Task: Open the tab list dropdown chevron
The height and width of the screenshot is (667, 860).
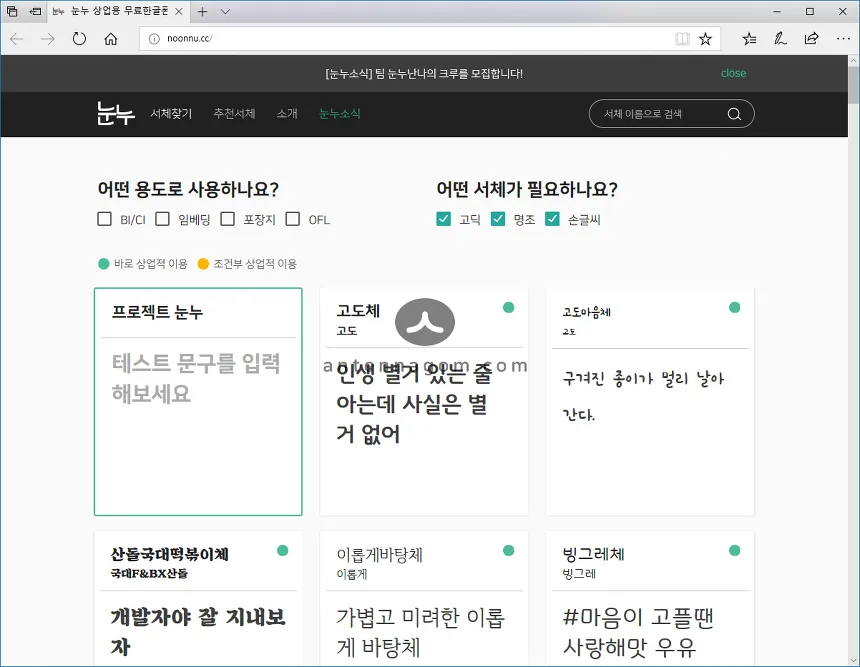Action: coord(225,11)
